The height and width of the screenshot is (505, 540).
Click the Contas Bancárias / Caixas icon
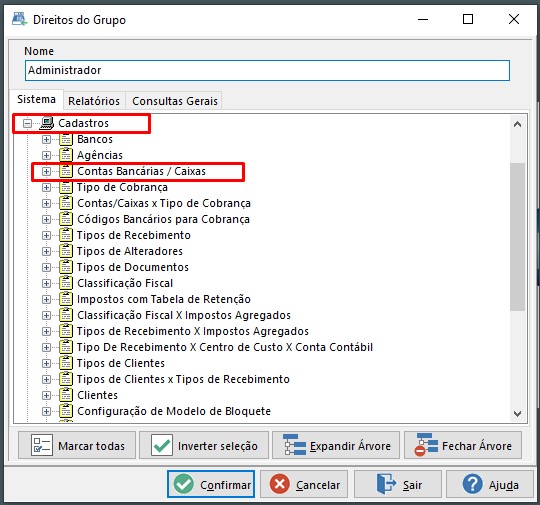66,171
